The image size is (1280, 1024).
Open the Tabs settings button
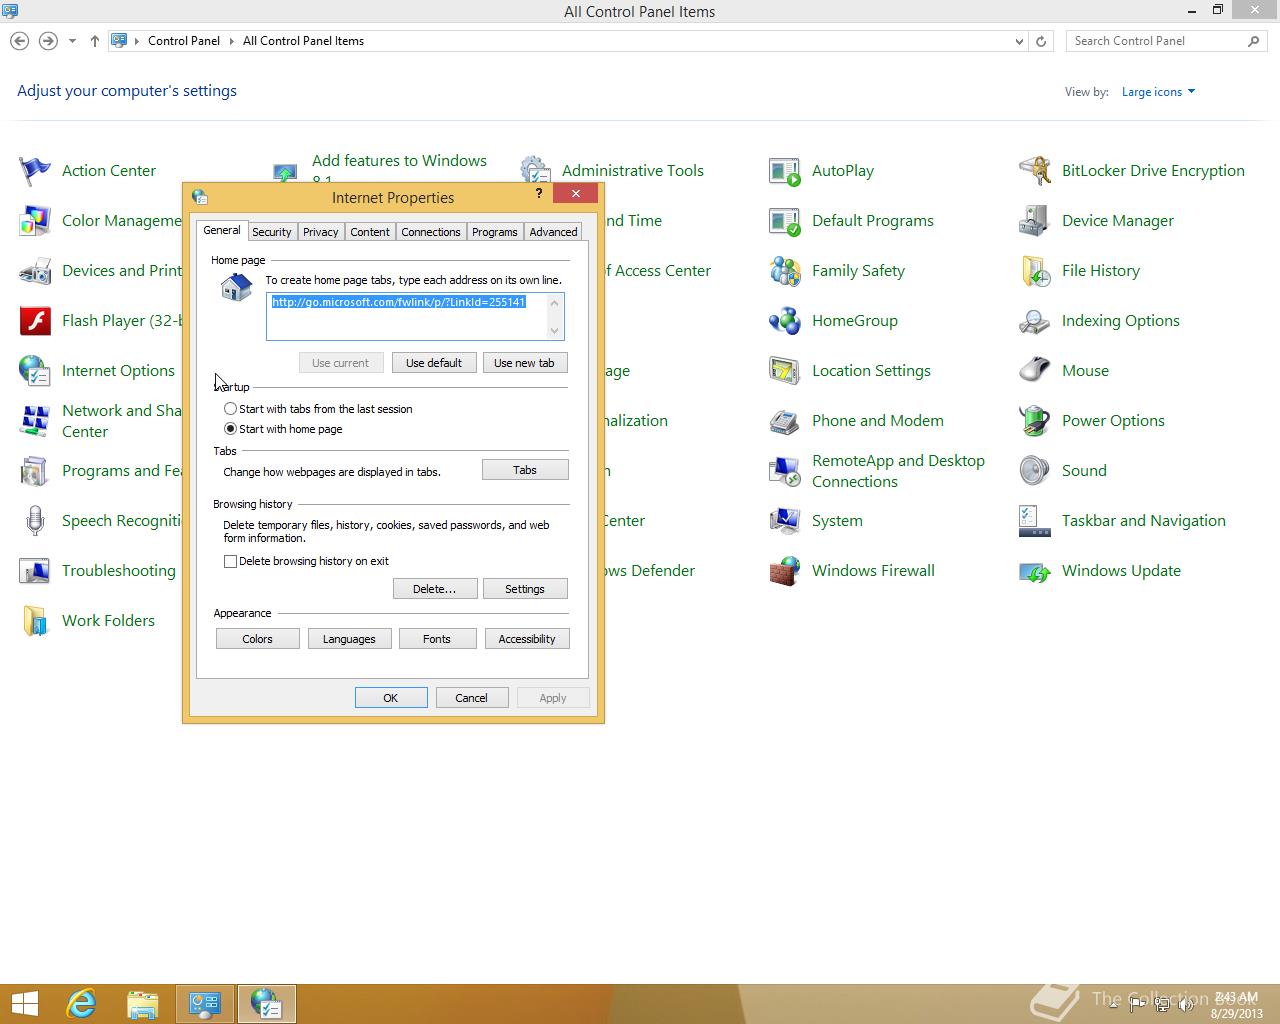[x=525, y=470]
